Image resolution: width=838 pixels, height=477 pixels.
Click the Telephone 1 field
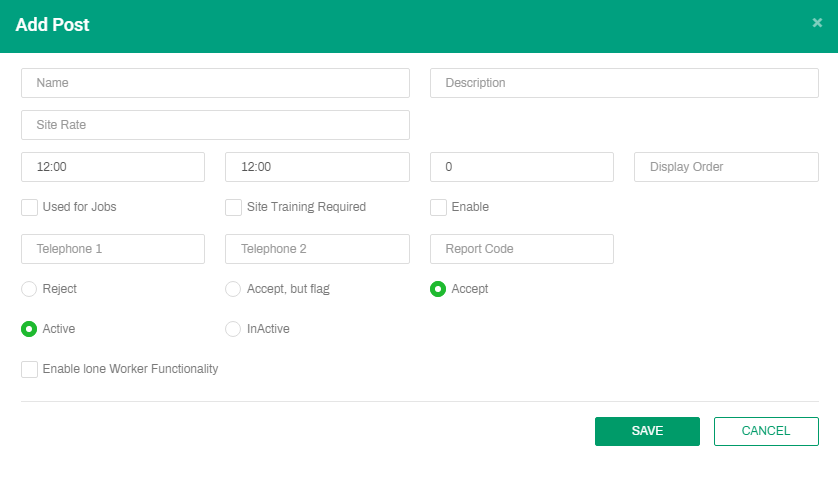click(113, 249)
